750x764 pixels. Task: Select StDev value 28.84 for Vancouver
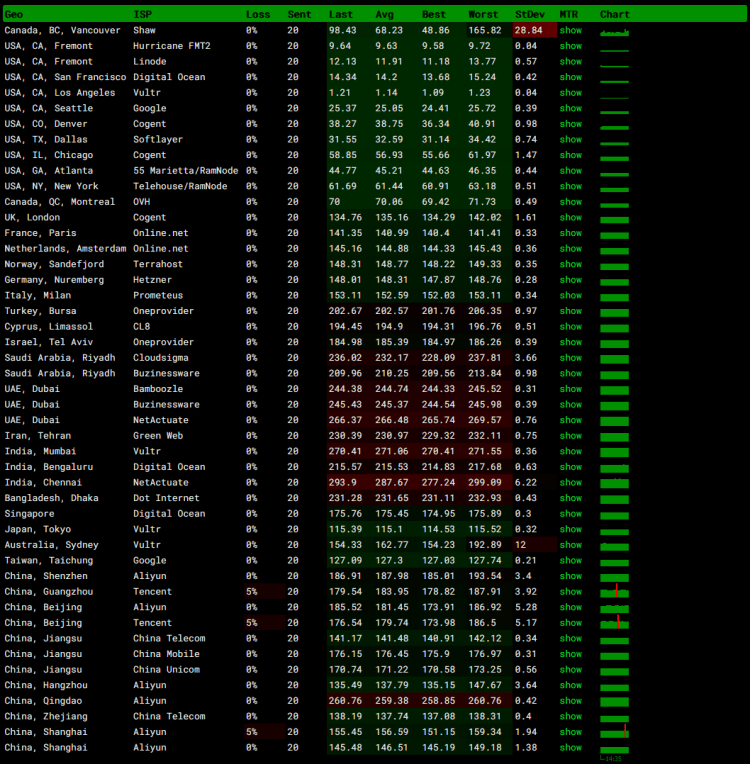[528, 30]
